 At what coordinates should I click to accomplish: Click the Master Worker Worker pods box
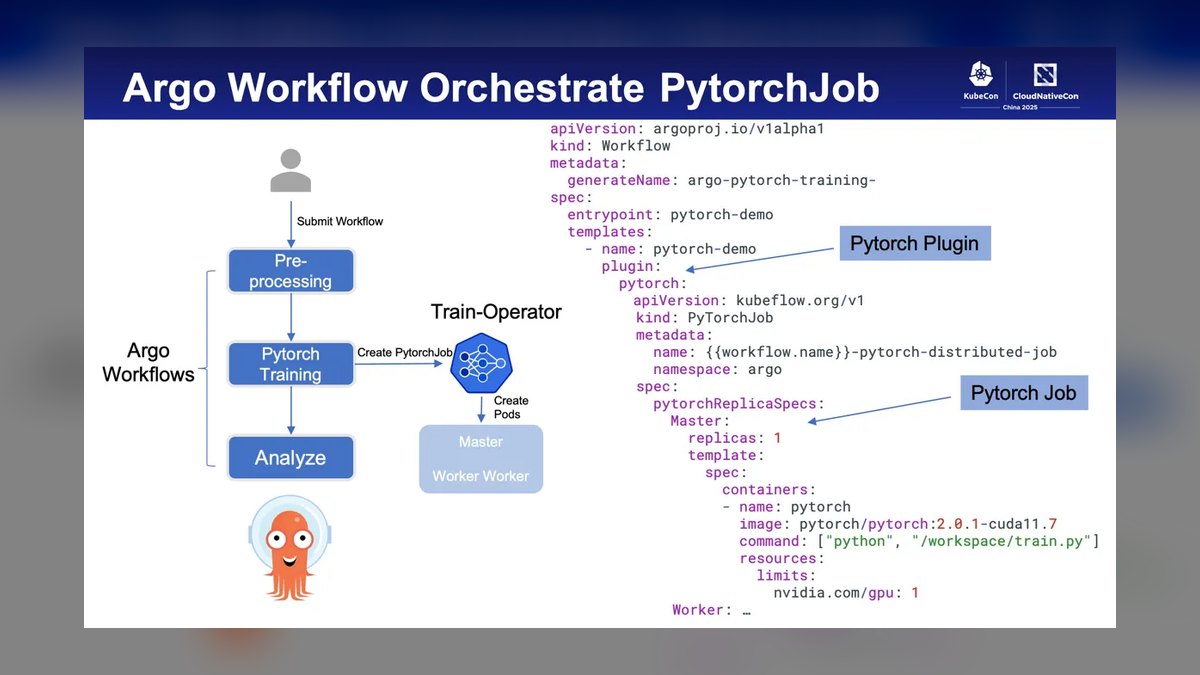(481, 459)
